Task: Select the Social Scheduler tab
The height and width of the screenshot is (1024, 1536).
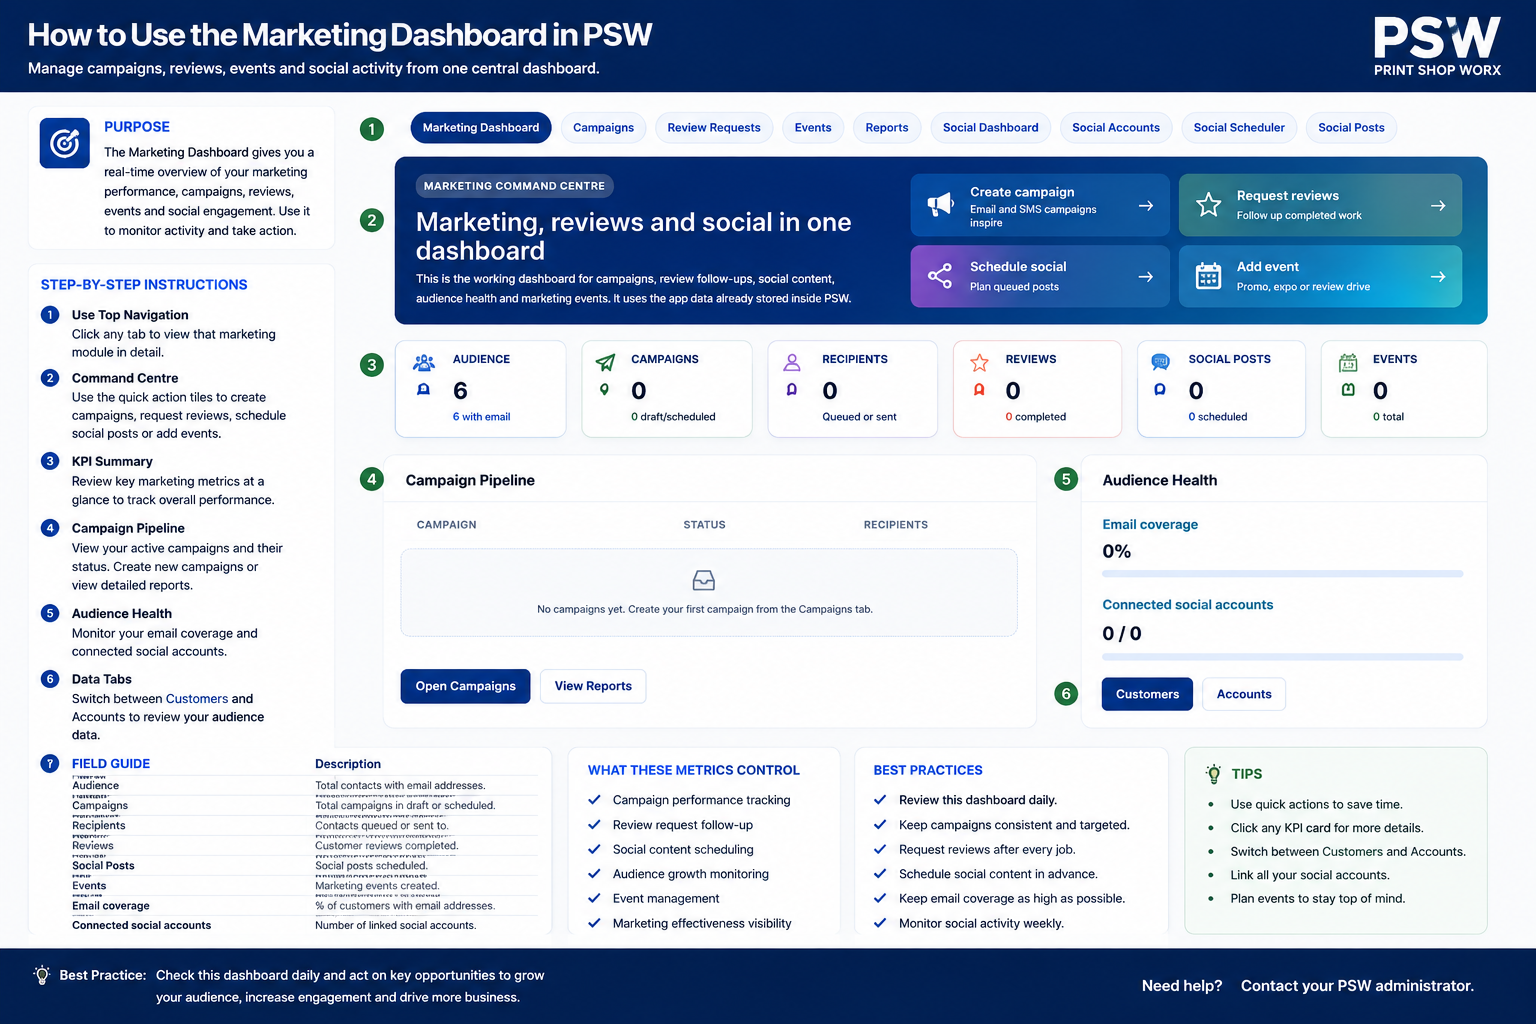Action: coord(1239,128)
